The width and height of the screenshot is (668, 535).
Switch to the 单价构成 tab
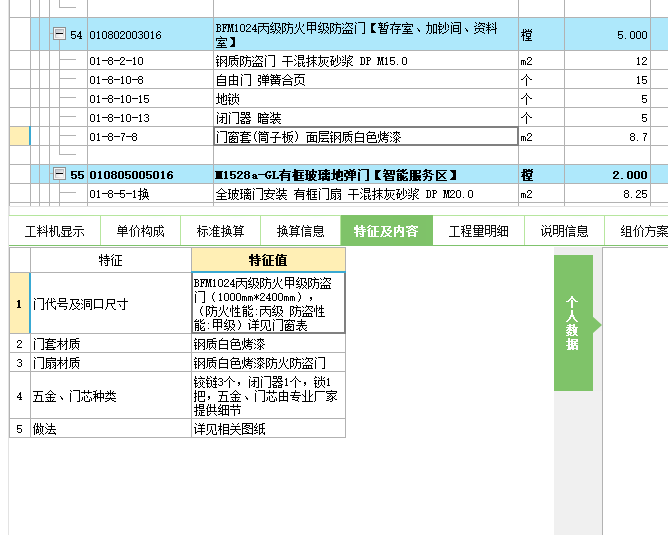pyautogui.click(x=141, y=231)
